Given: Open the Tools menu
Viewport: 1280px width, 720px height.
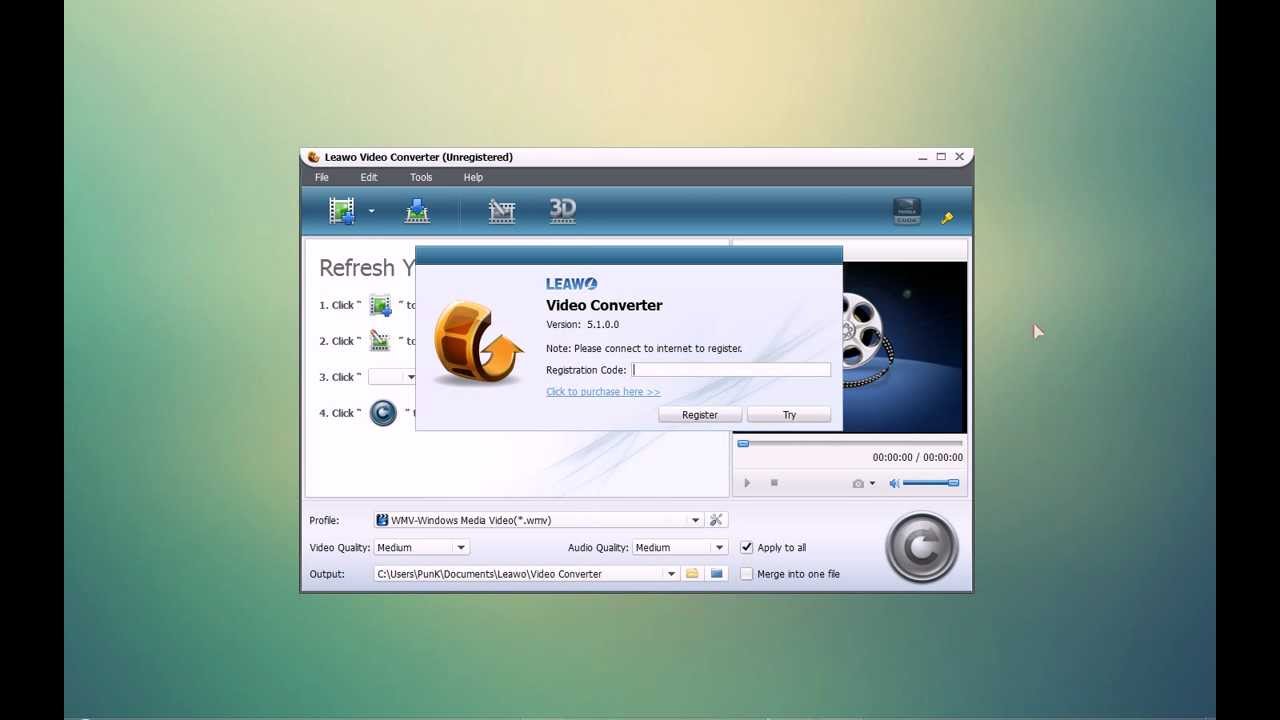Looking at the screenshot, I should click(x=421, y=177).
